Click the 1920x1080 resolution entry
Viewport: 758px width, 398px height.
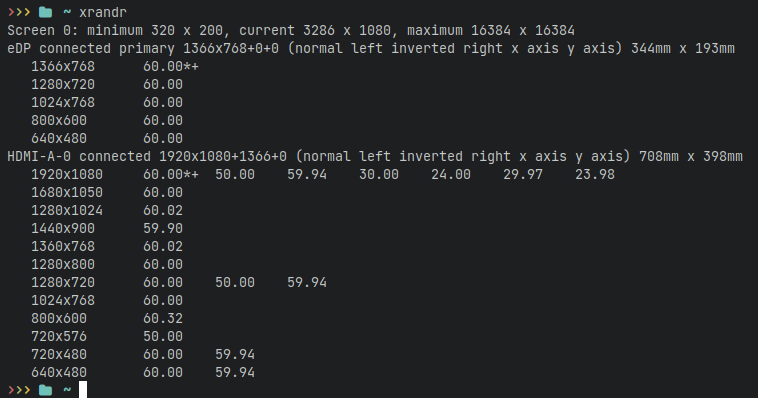(x=67, y=174)
